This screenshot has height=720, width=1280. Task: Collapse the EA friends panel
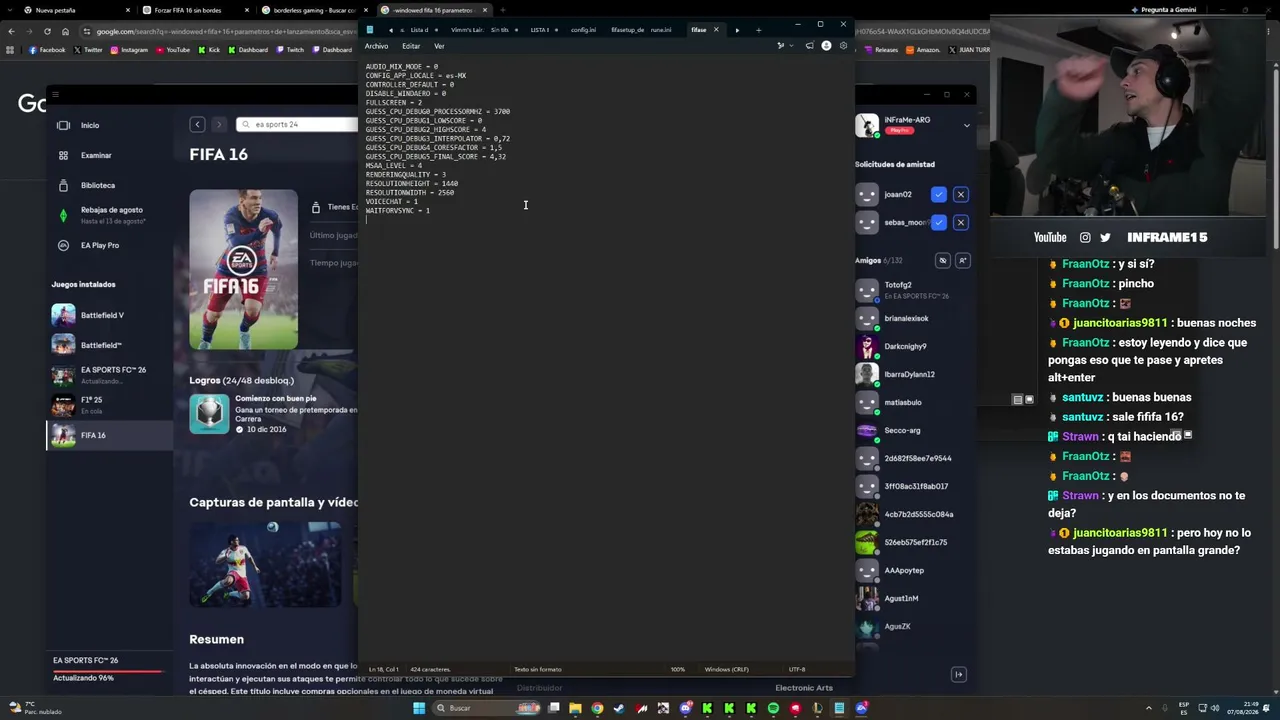point(958,674)
